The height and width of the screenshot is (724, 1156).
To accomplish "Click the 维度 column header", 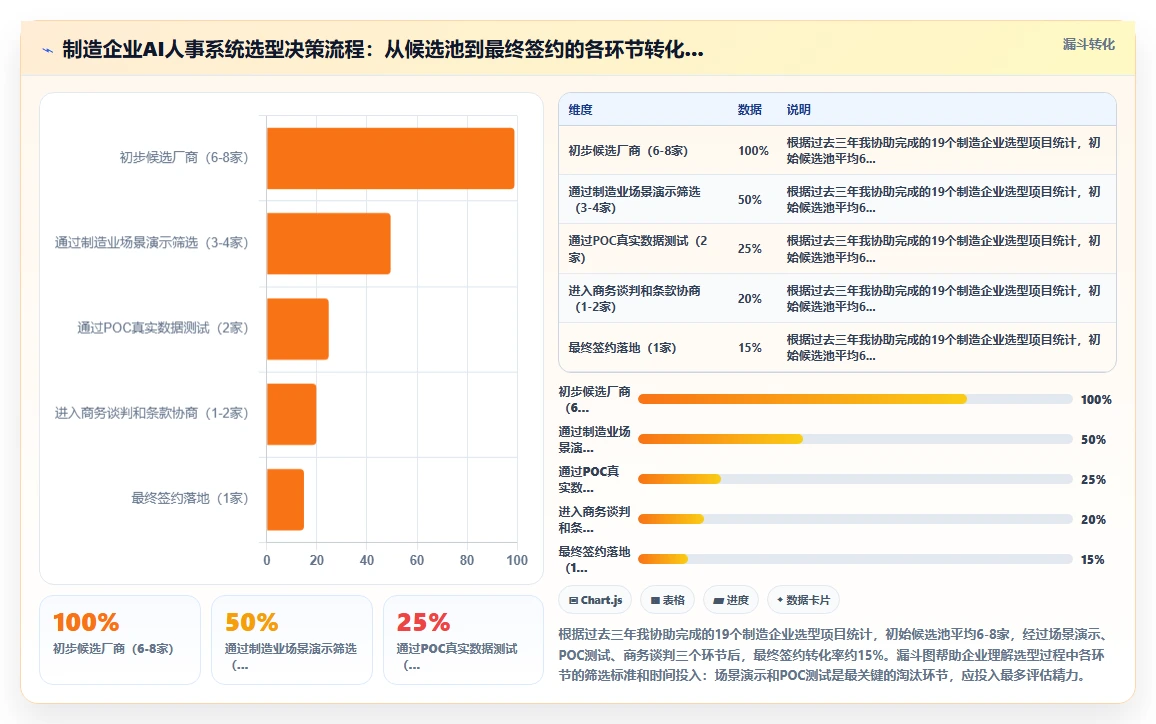I will coord(580,110).
